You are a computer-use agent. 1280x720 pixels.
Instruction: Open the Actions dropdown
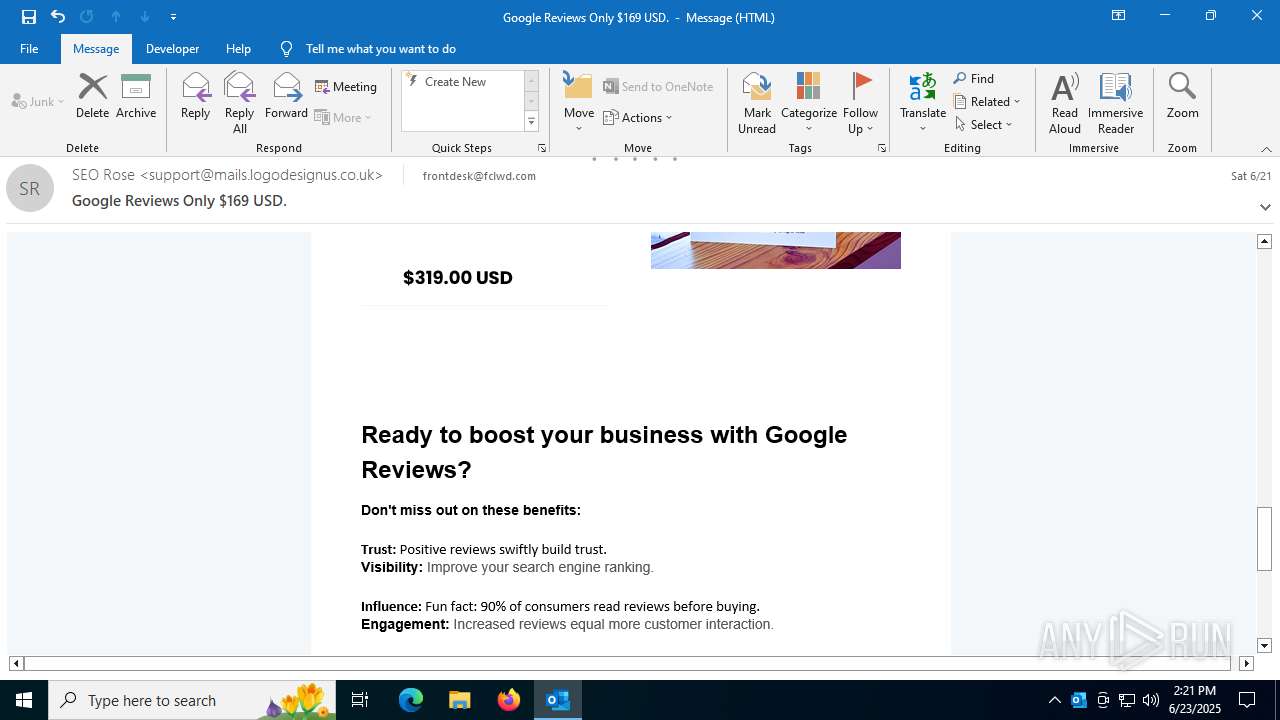[638, 117]
